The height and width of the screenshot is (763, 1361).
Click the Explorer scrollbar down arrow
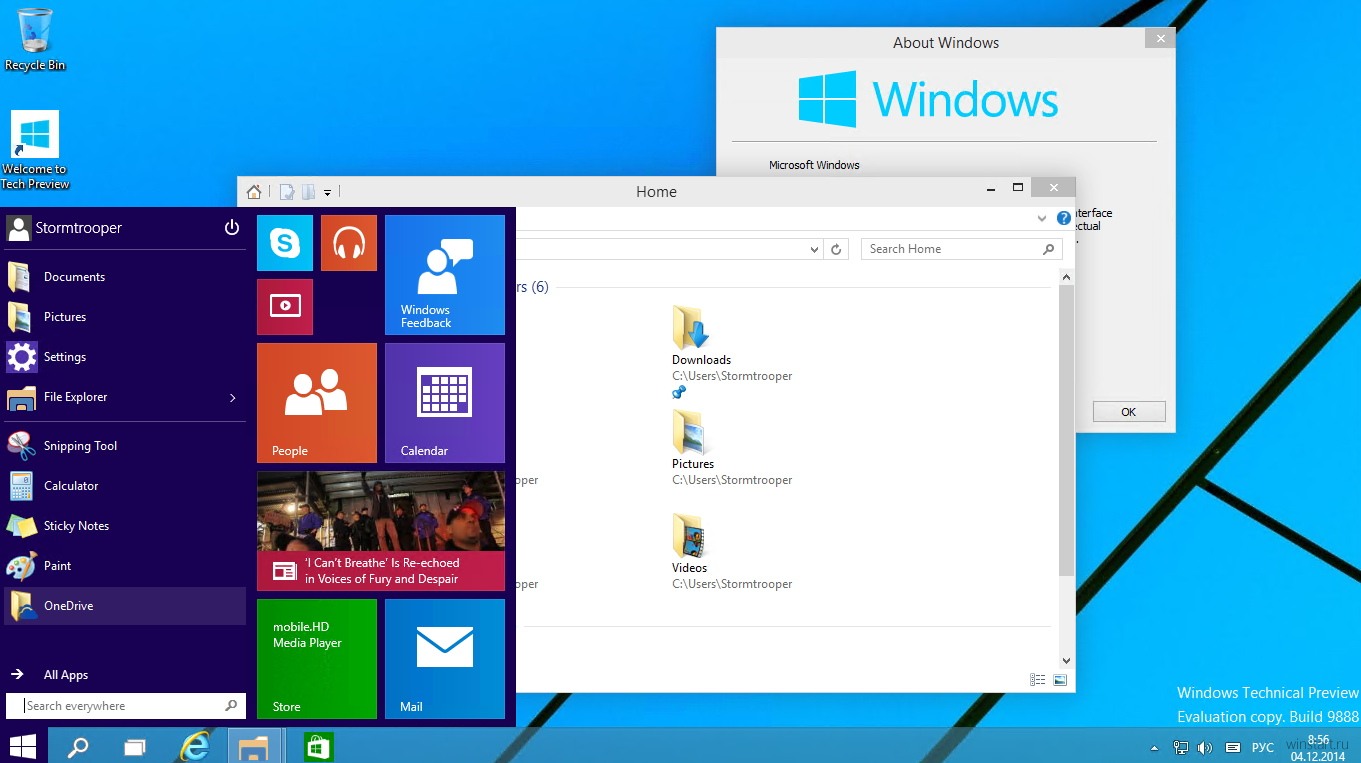[x=1066, y=660]
